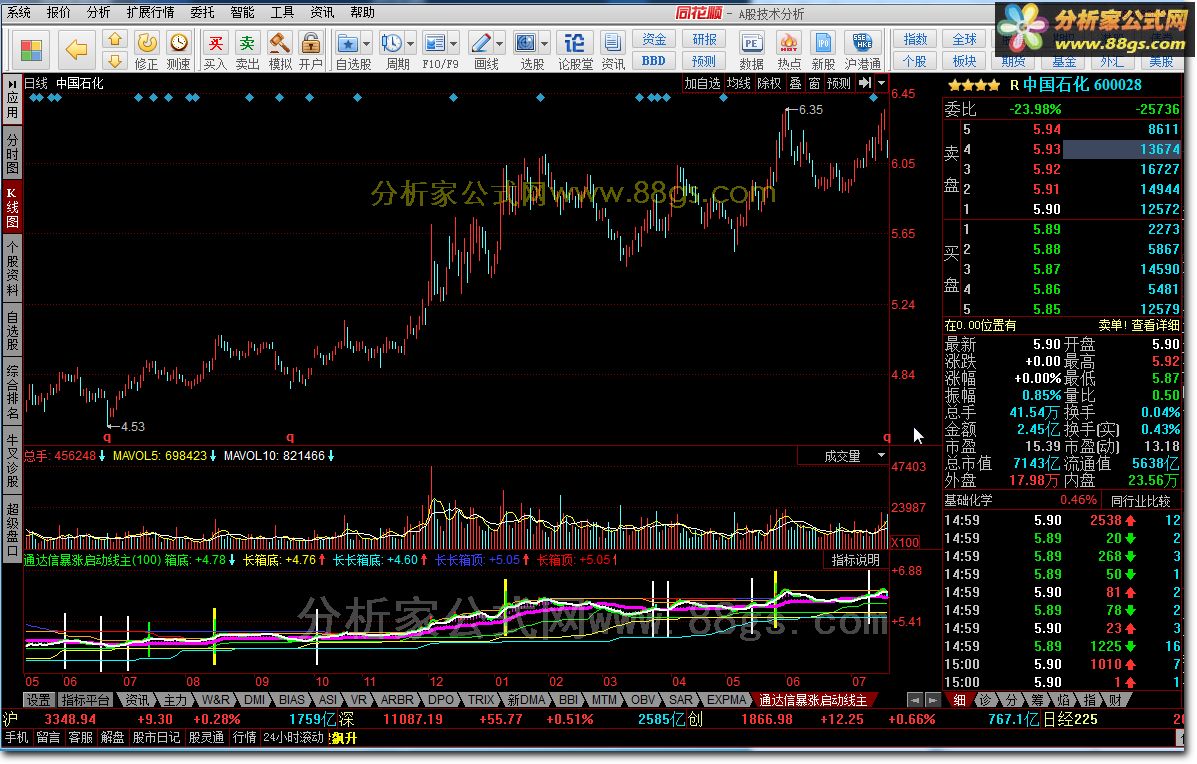Click the yellow back arrow icon
The width and height of the screenshot is (1197, 764).
[x=76, y=50]
